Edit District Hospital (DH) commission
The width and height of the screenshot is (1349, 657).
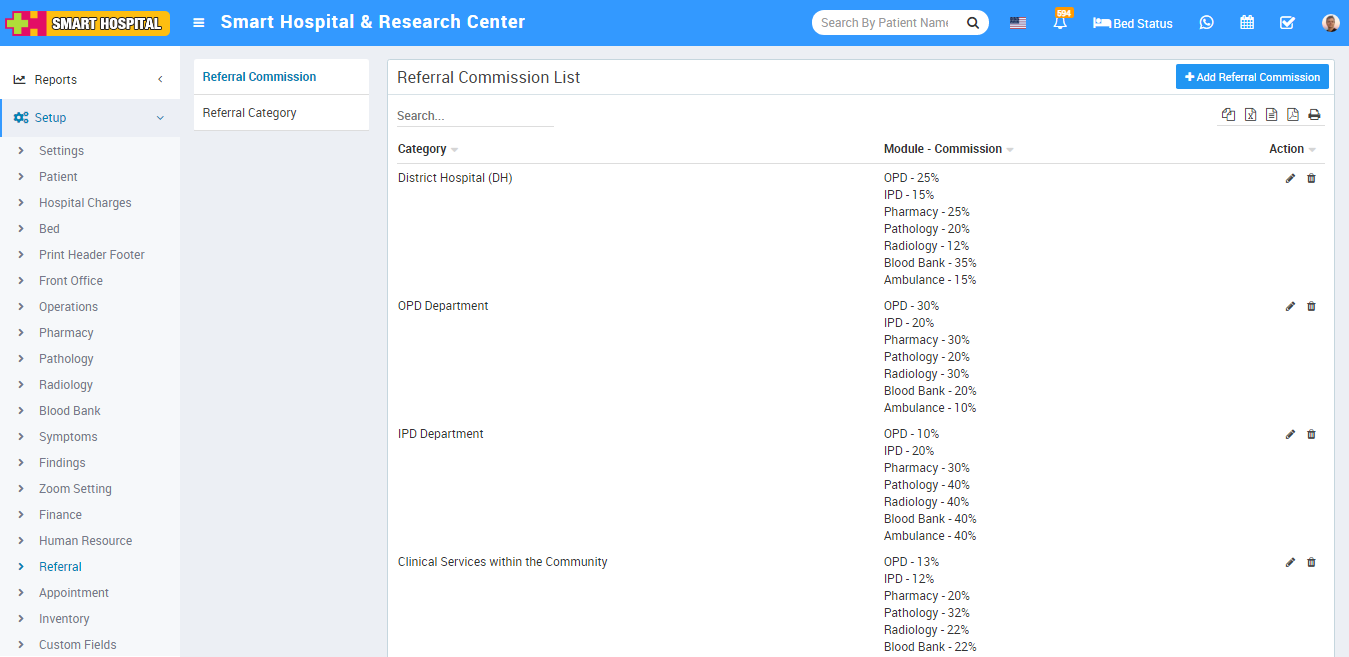[1290, 179]
